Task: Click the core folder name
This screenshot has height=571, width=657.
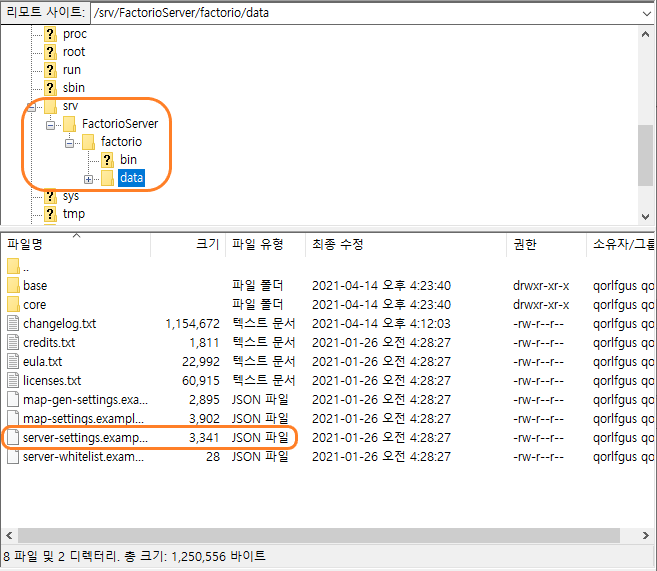Action: [x=34, y=305]
